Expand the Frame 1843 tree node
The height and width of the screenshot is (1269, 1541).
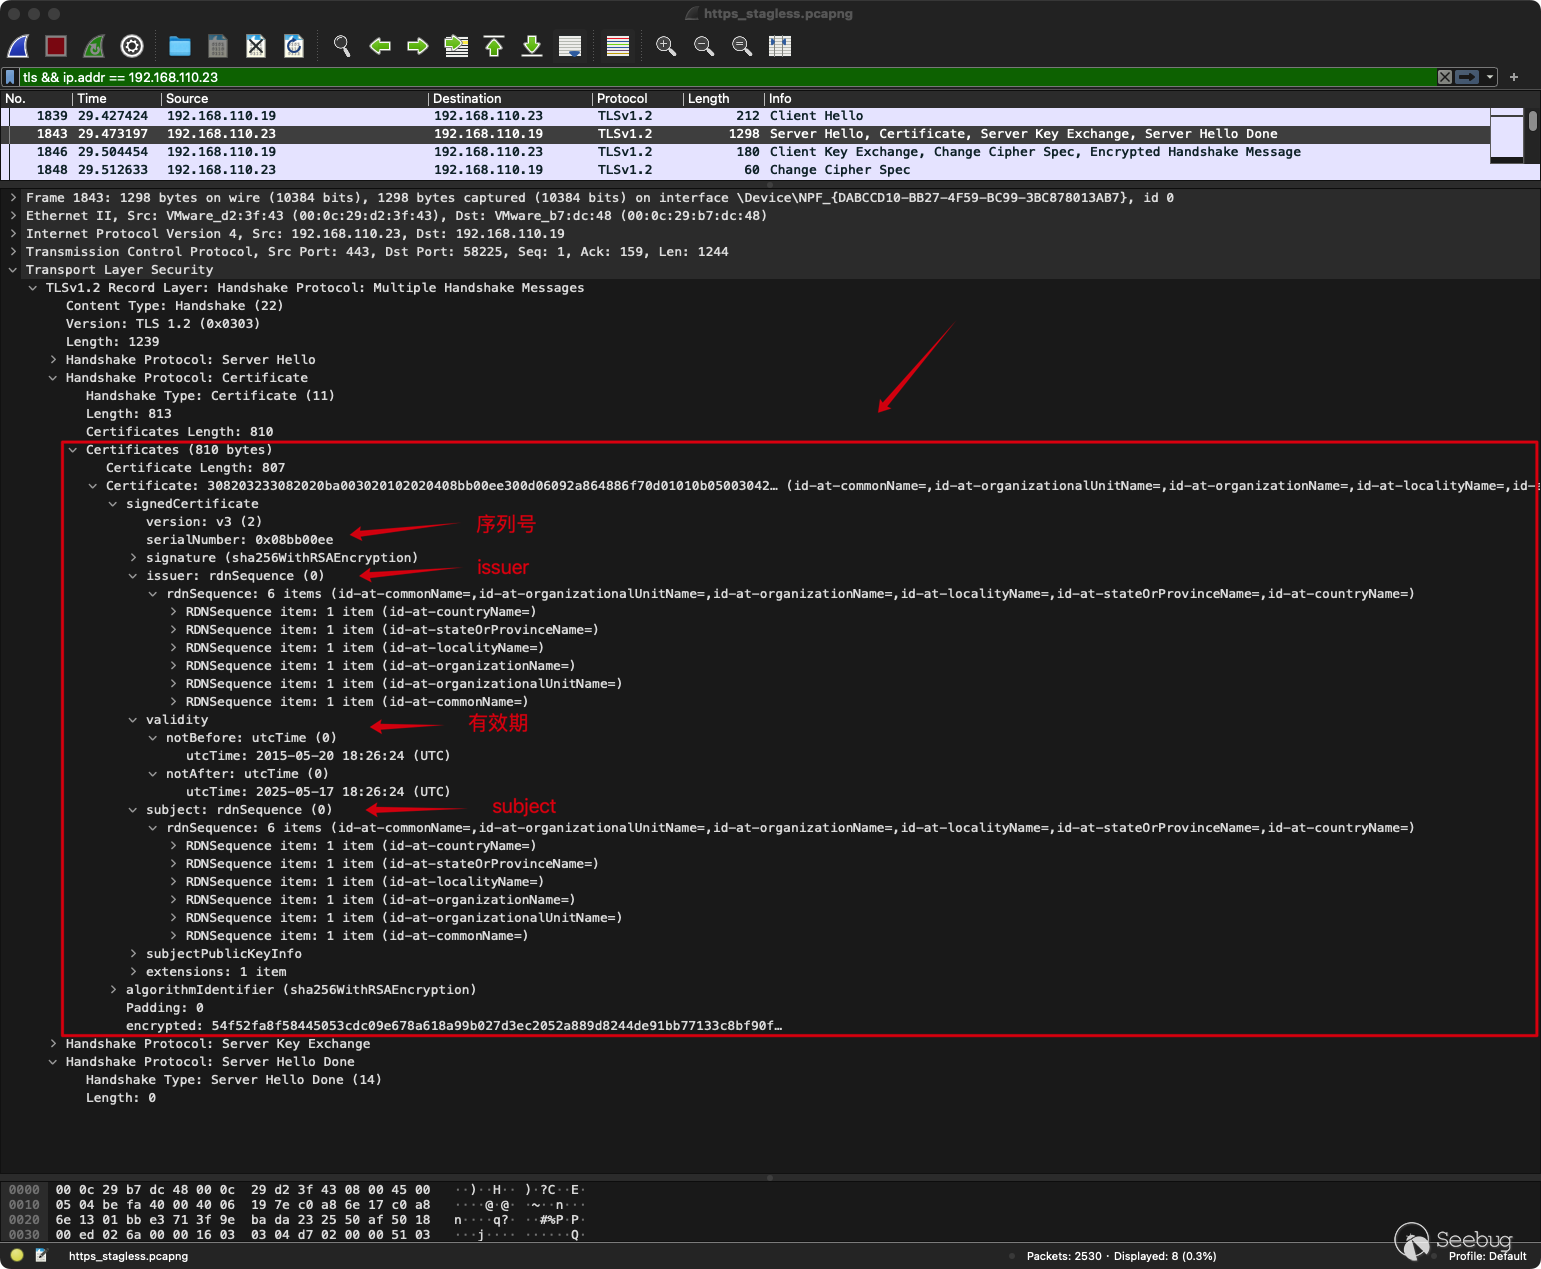click(13, 198)
